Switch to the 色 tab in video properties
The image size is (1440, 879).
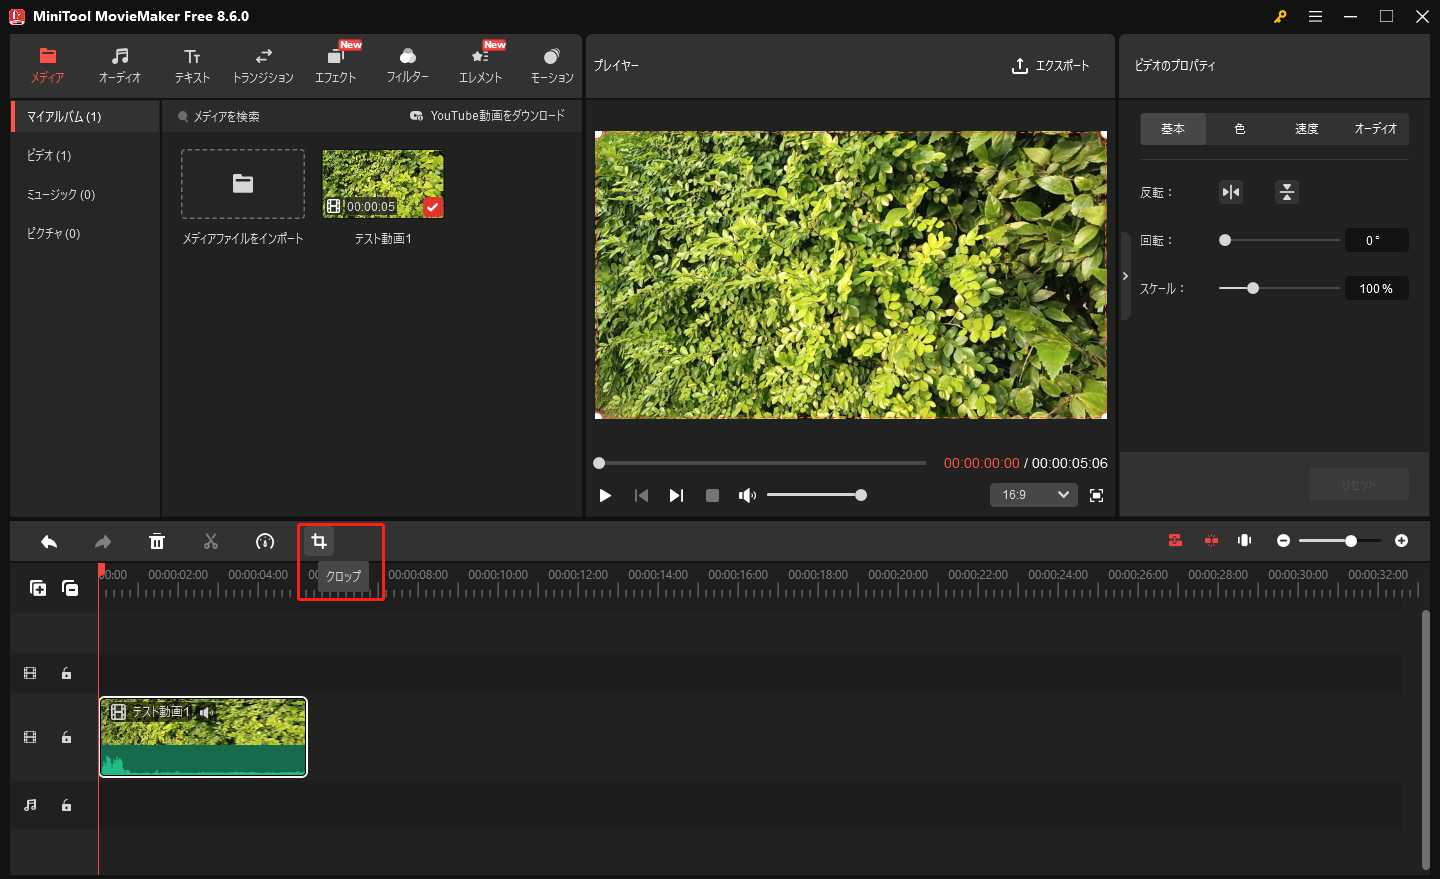pos(1240,128)
